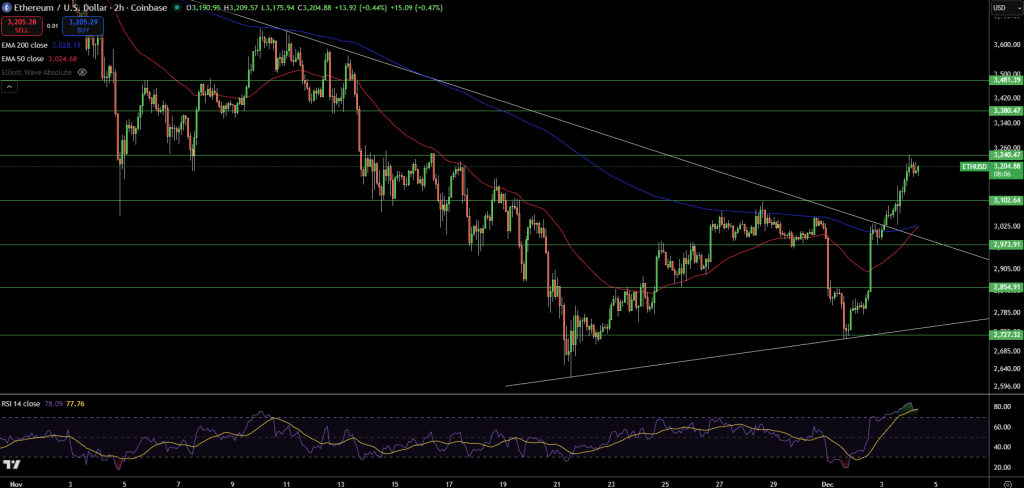Click the Dec label on time axis
The image size is (1024, 488).
pyautogui.click(x=829, y=483)
